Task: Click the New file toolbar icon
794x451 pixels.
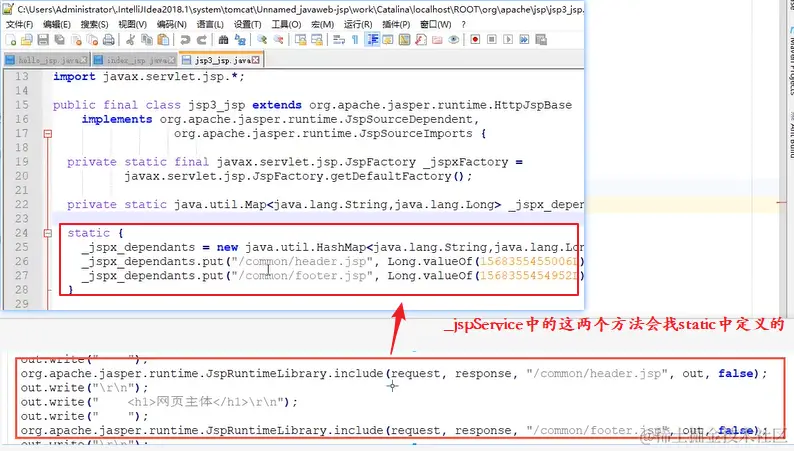Action: tap(11, 39)
